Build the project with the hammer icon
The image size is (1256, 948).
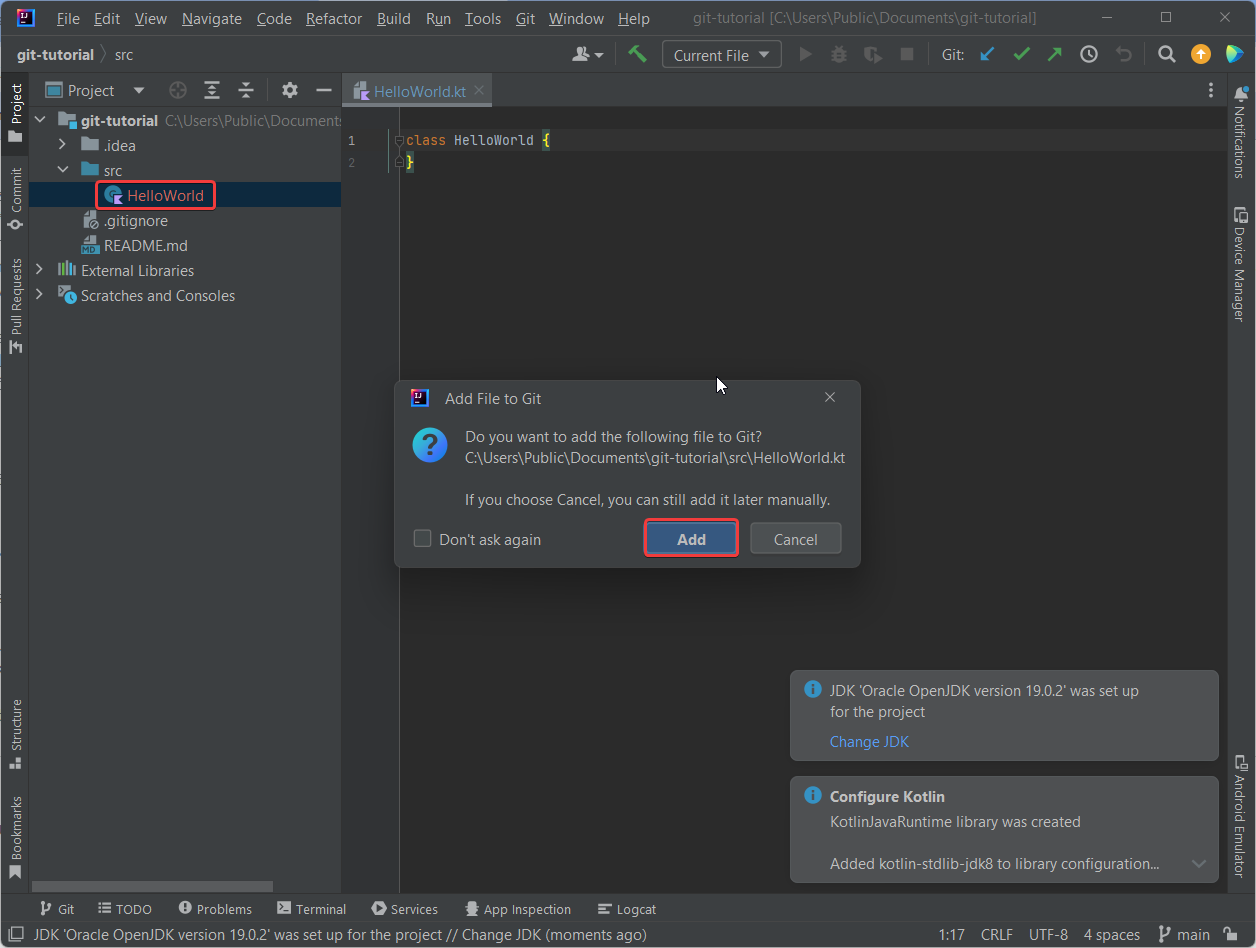(637, 54)
